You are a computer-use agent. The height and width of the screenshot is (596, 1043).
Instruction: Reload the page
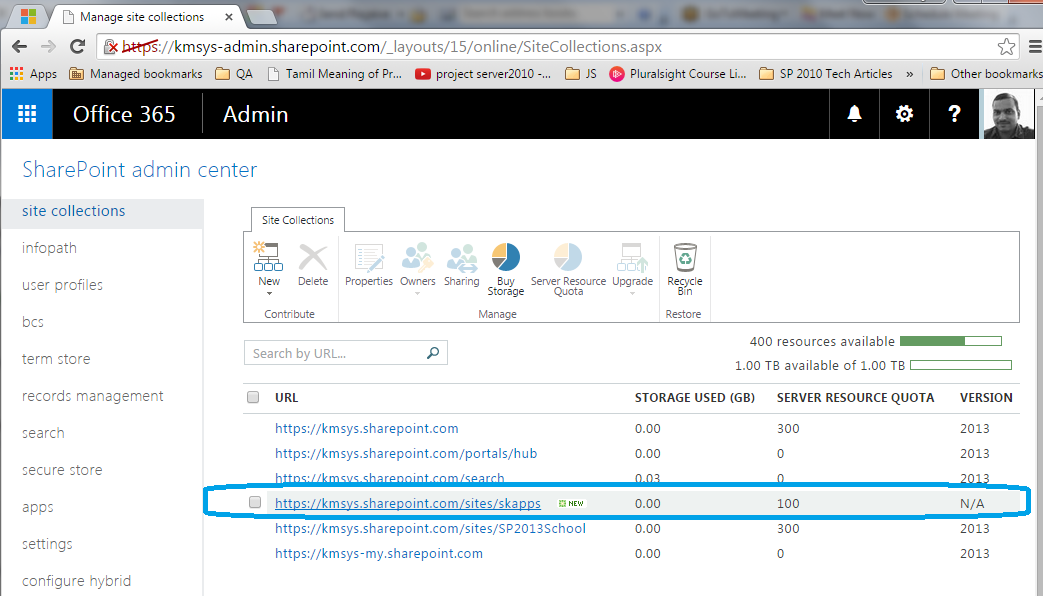(77, 47)
